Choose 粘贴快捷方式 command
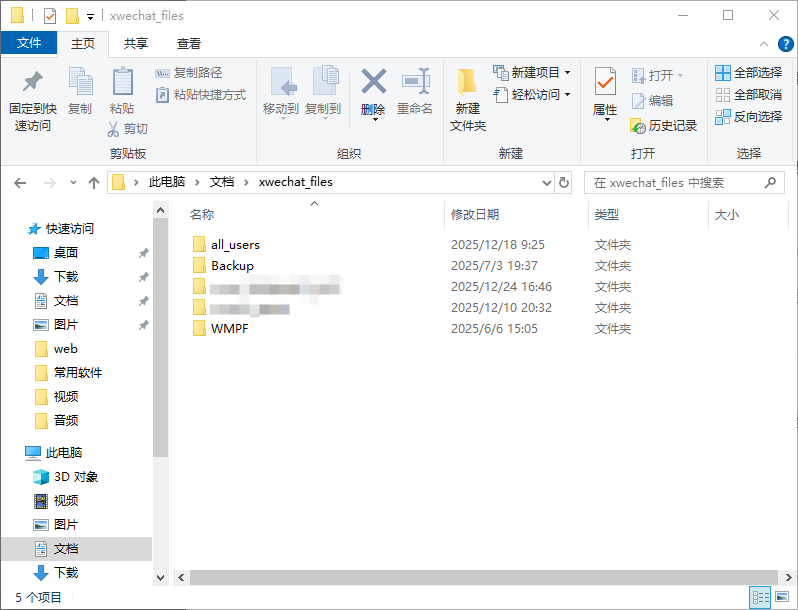The width and height of the screenshot is (798, 610). tap(201, 95)
